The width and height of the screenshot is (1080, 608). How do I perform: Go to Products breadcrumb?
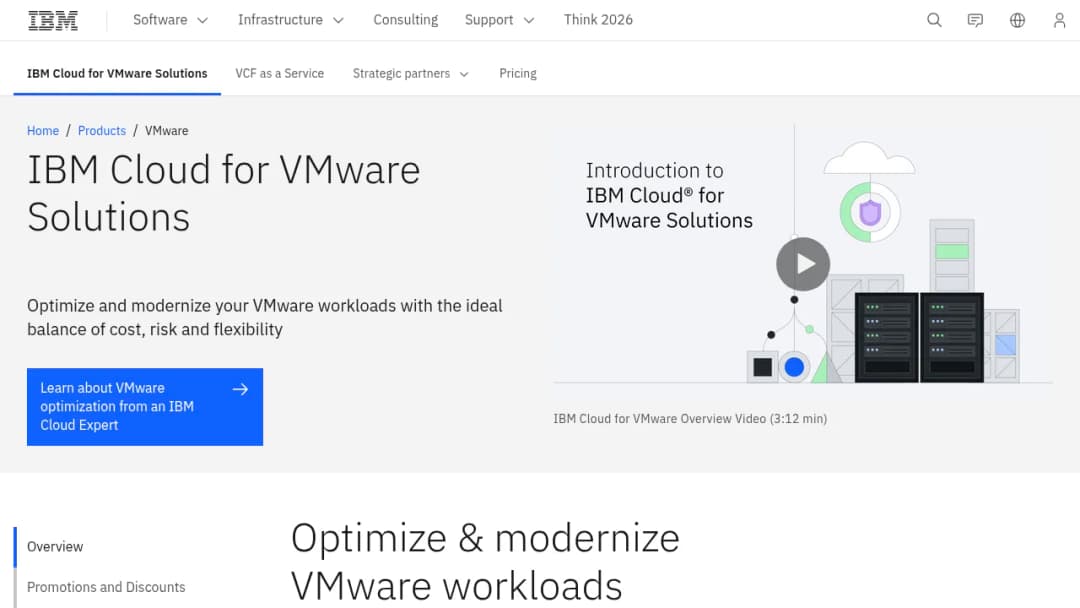tap(102, 131)
